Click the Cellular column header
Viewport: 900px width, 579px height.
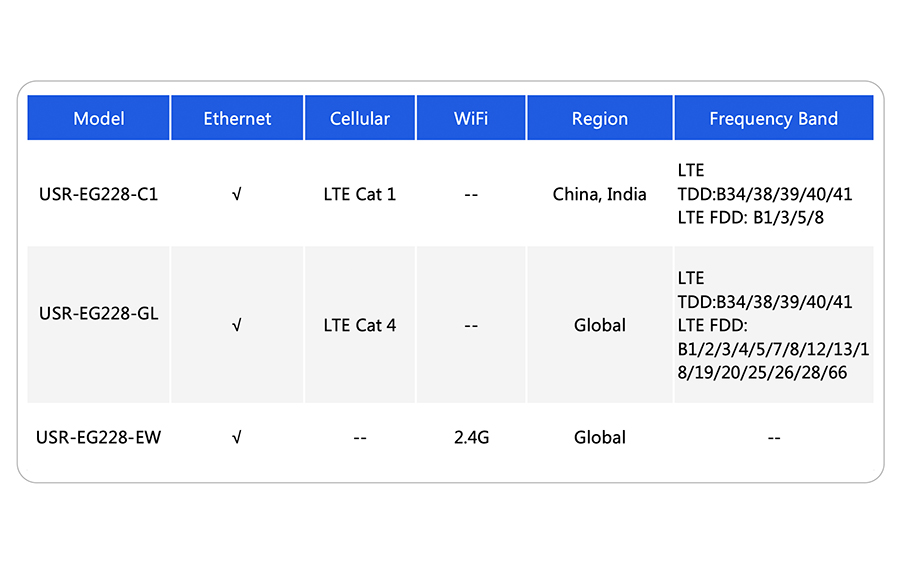coord(360,119)
